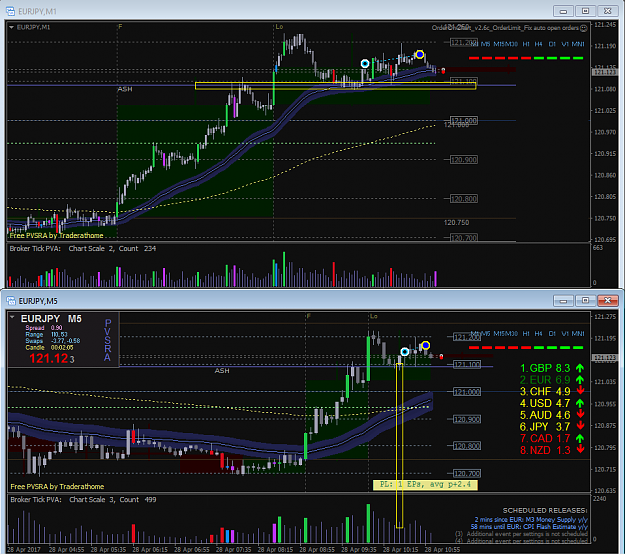Click the green up arrow beside GBP 8.3

(x=580, y=368)
